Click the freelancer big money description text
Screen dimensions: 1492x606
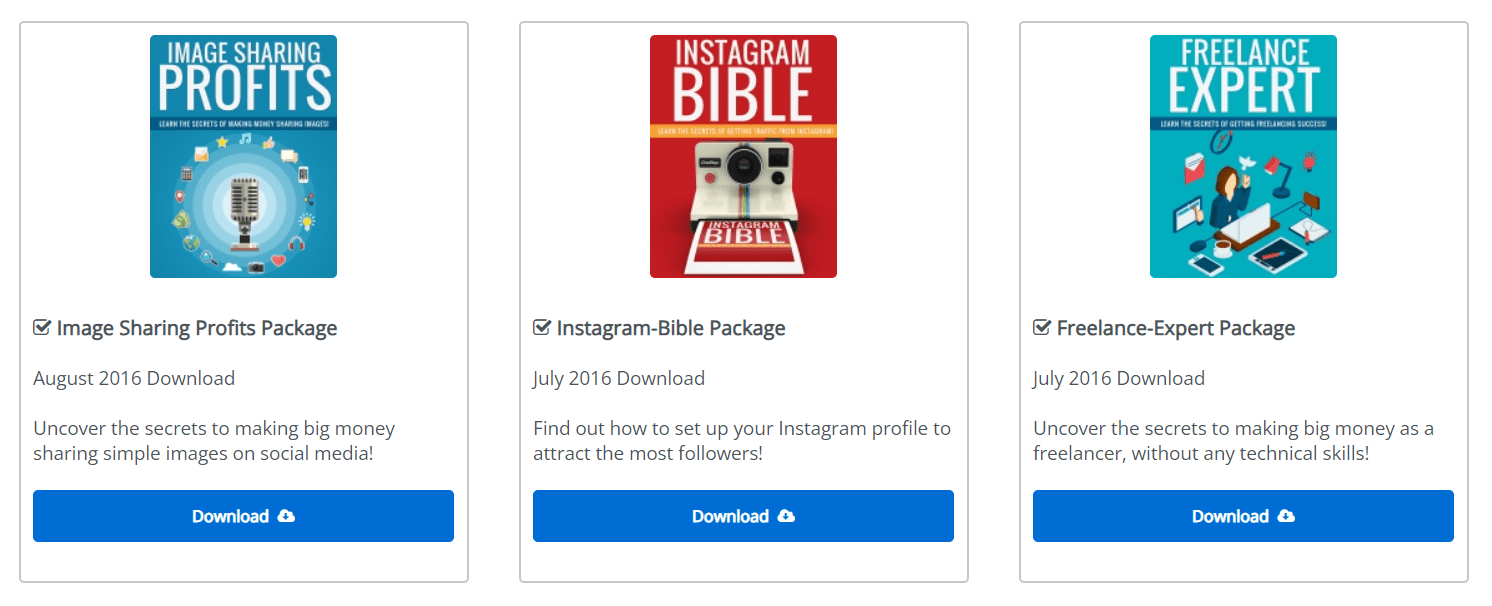pos(1233,441)
